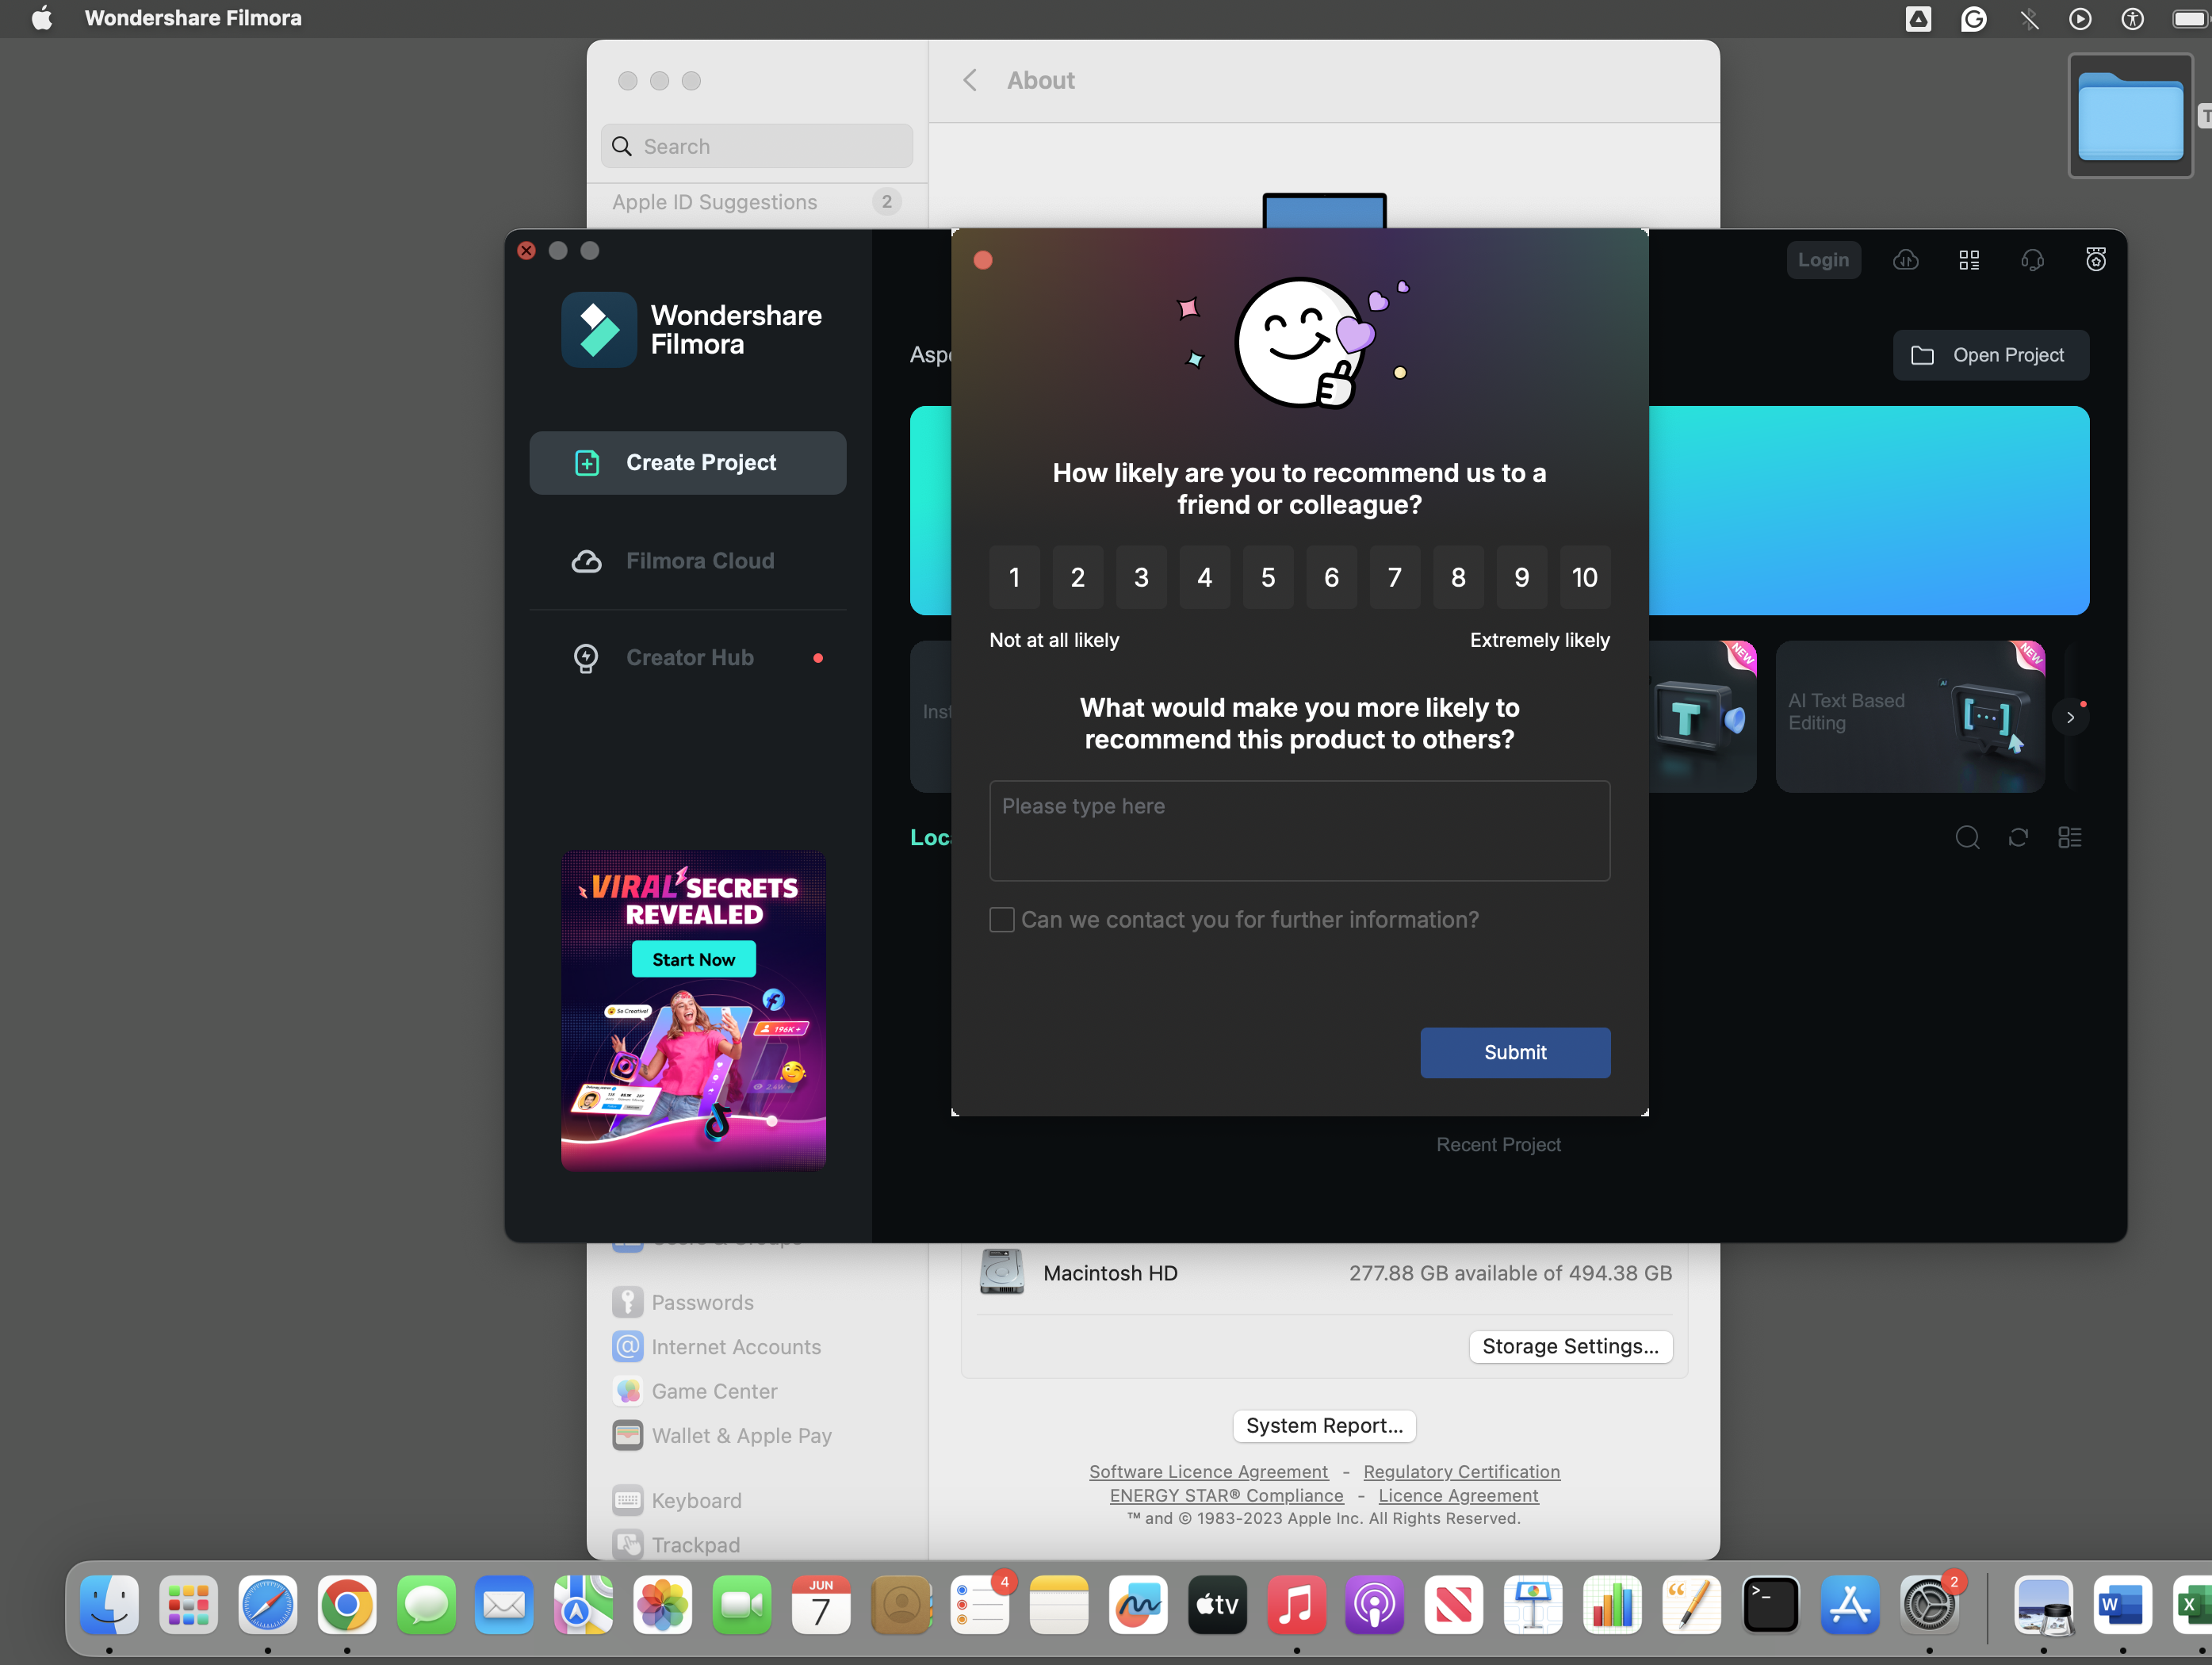This screenshot has width=2212, height=1665.
Task: Select rating 5 in survey
Action: [1268, 577]
